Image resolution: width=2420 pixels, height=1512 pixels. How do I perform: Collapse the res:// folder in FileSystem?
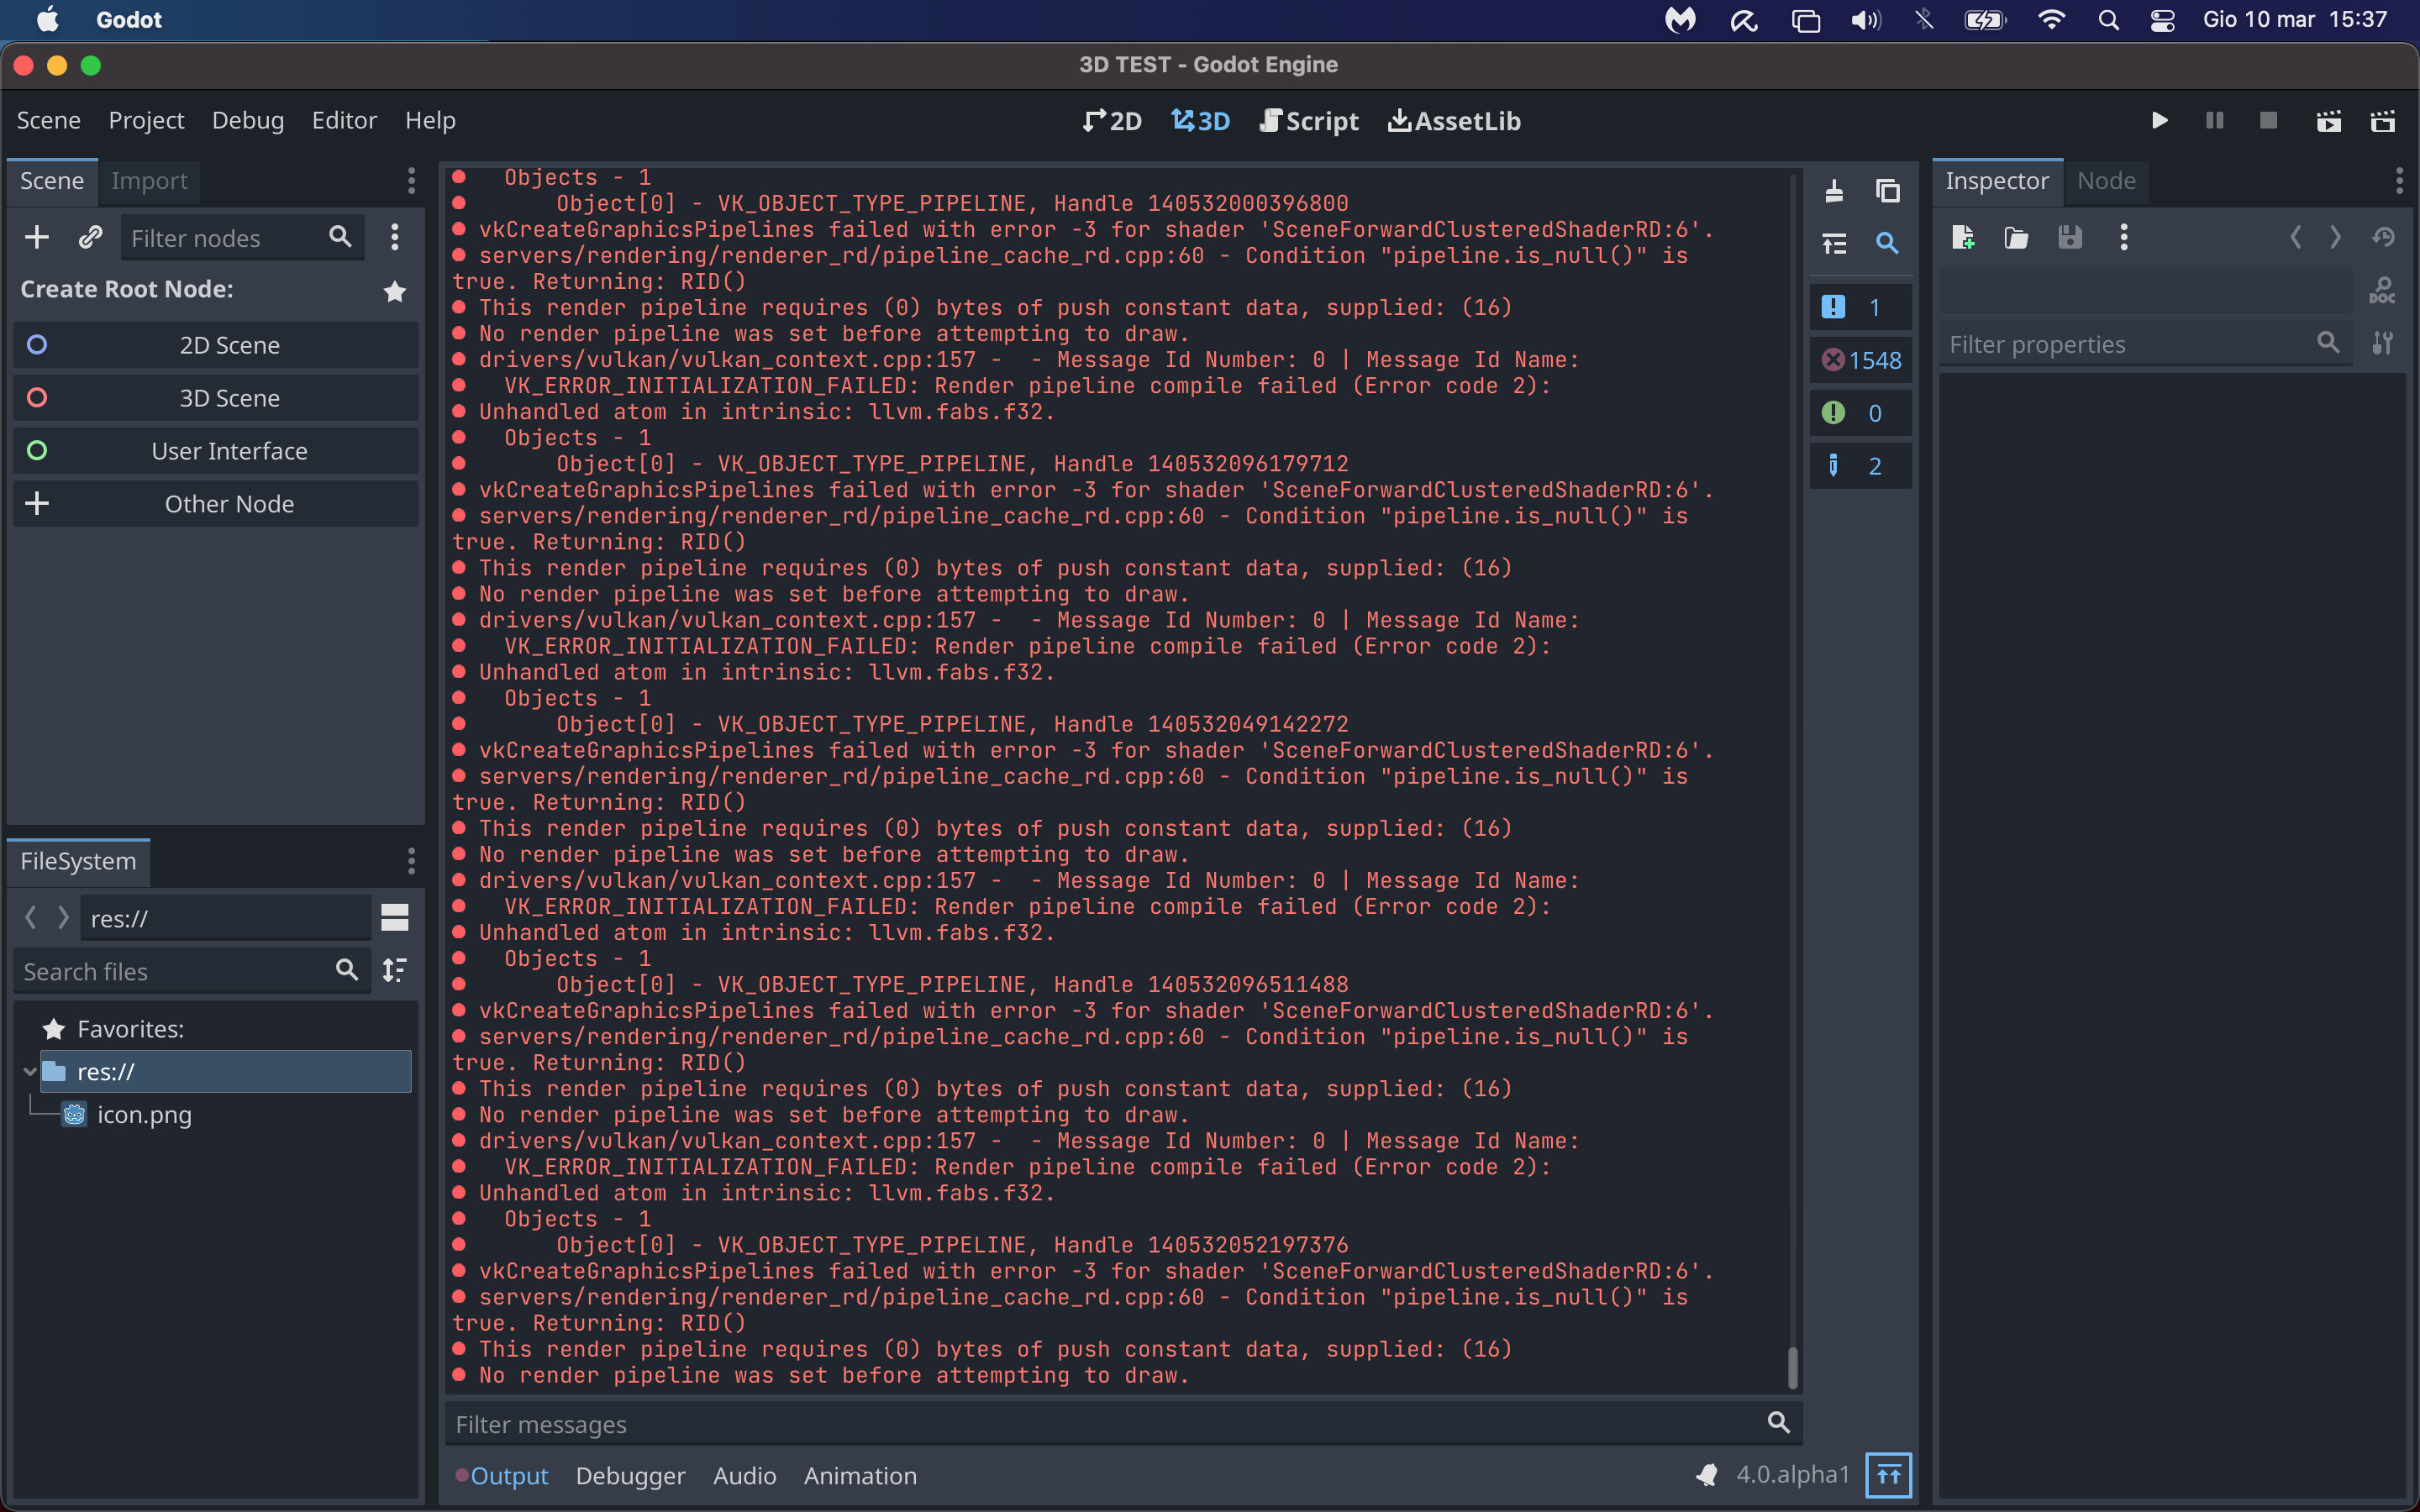click(x=30, y=1071)
